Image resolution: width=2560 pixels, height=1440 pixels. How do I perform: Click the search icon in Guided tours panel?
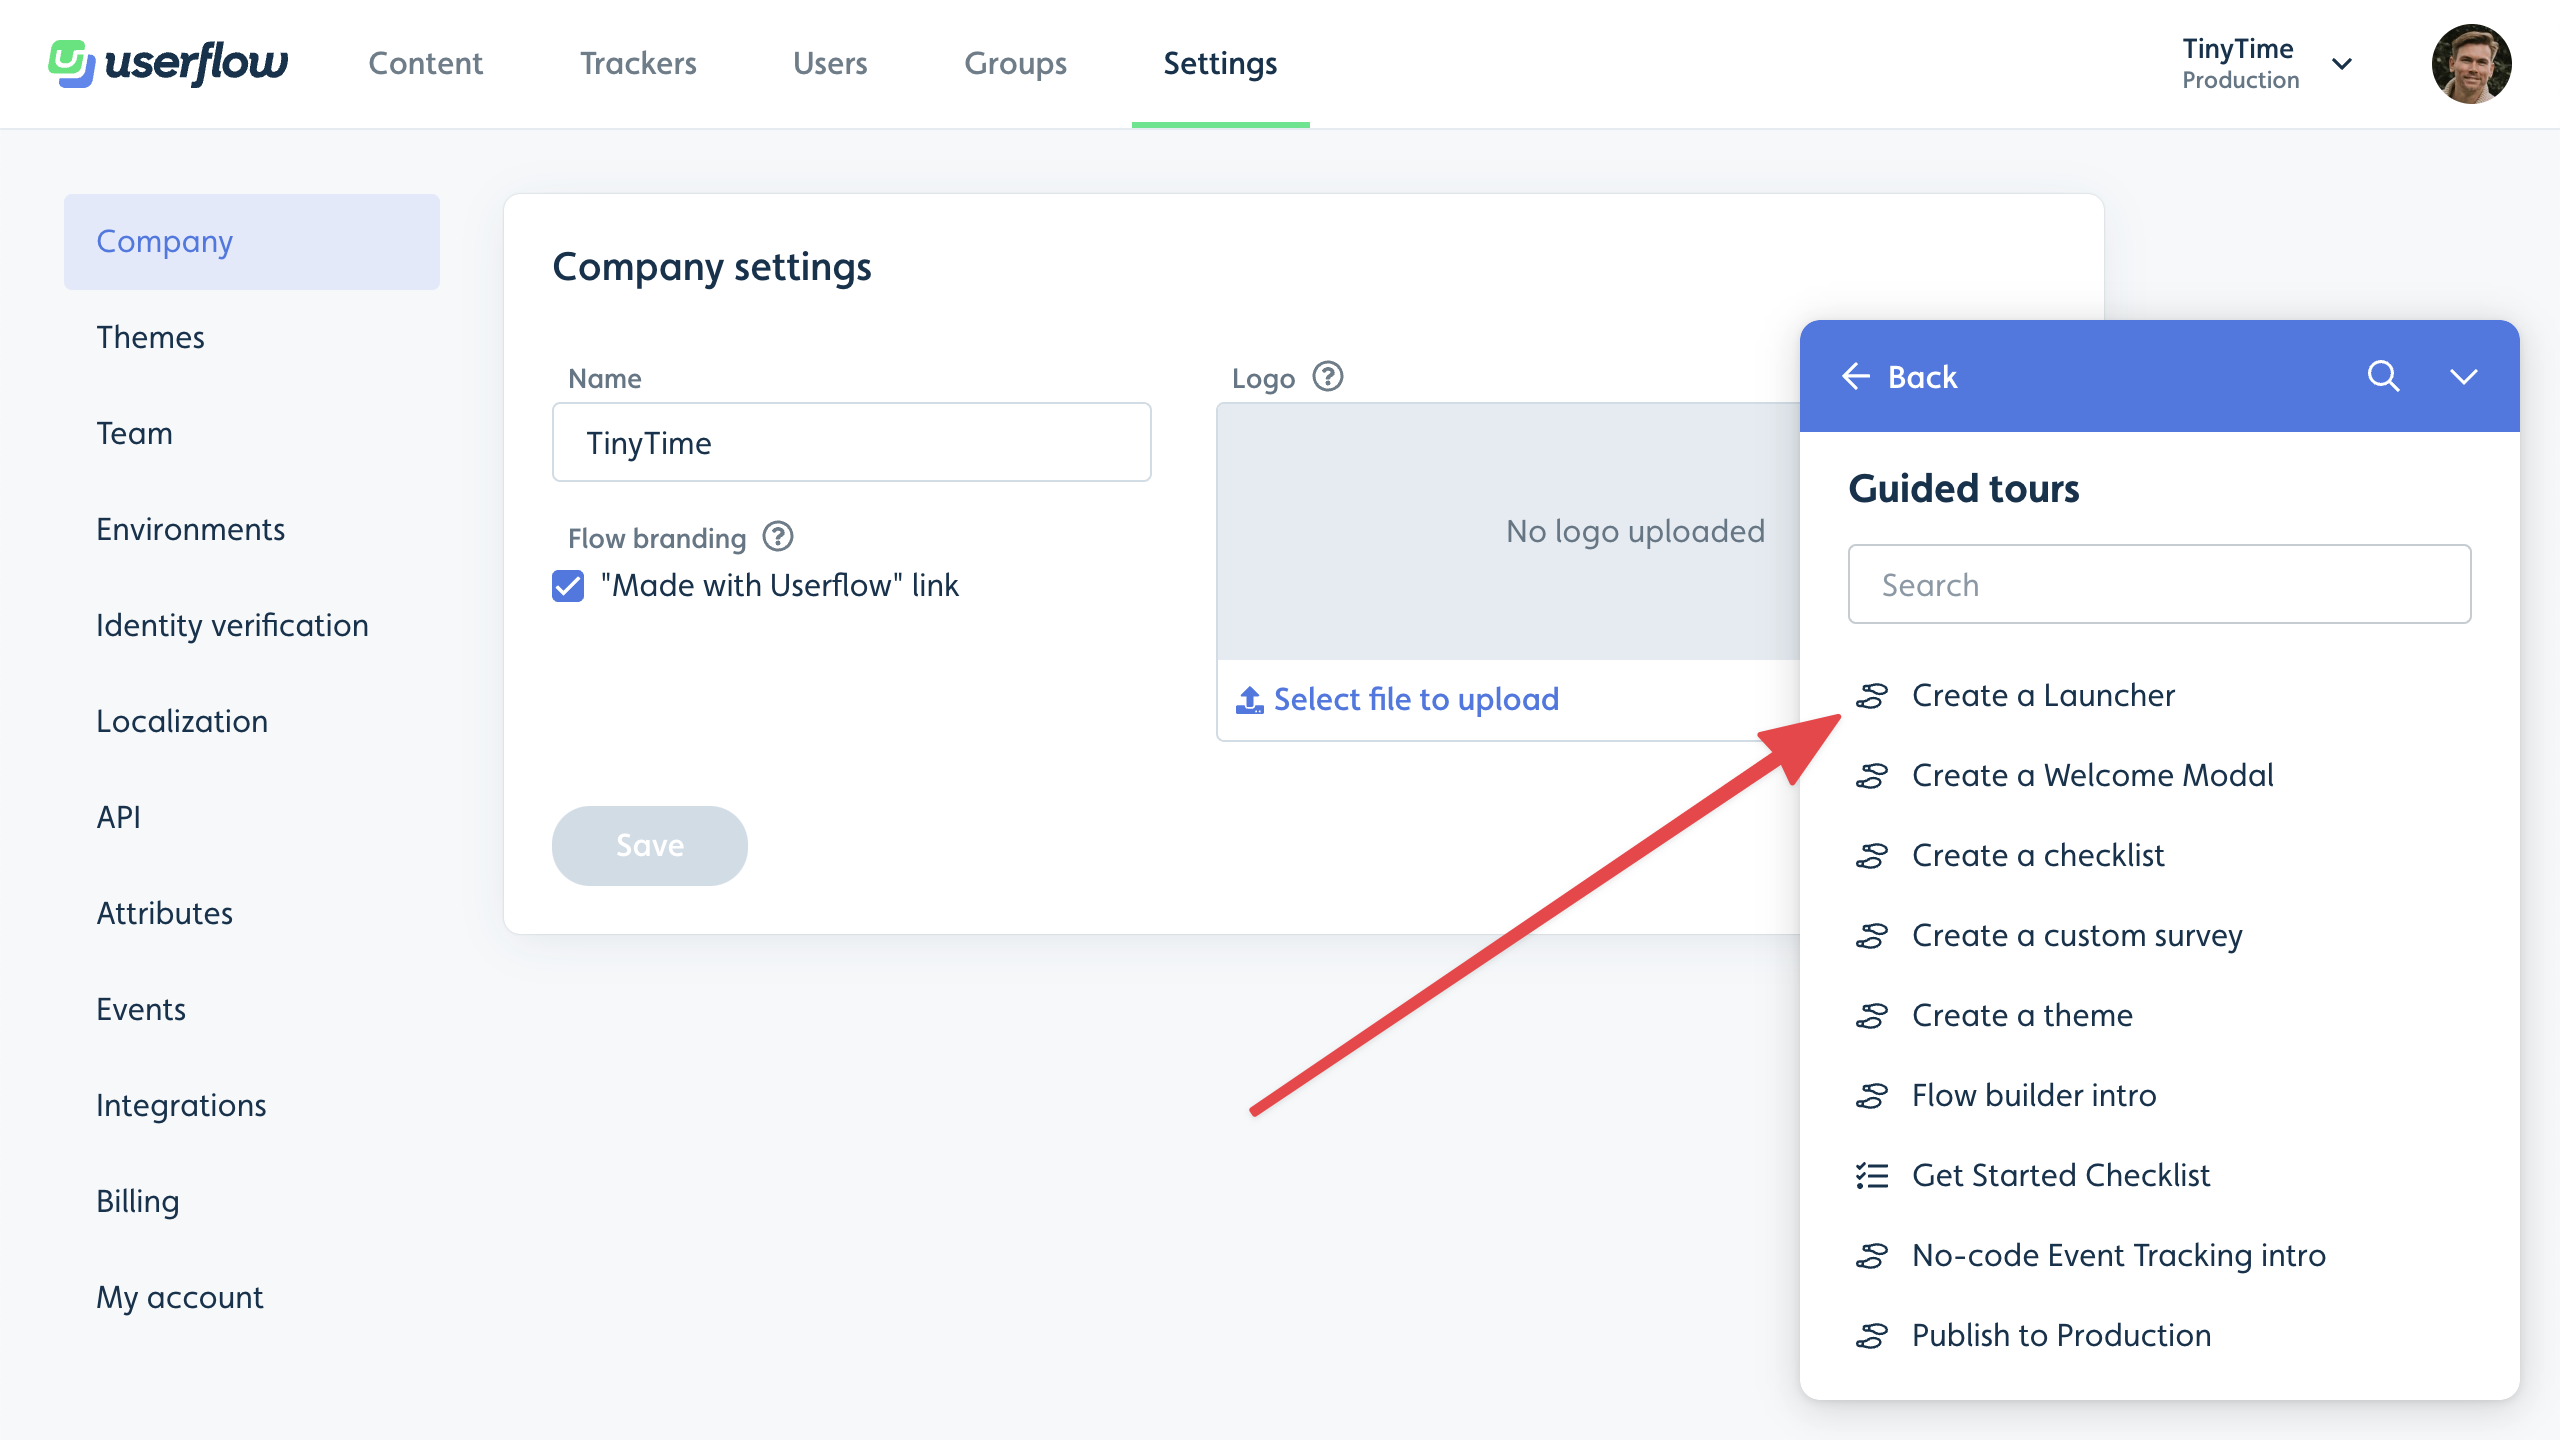(2384, 376)
